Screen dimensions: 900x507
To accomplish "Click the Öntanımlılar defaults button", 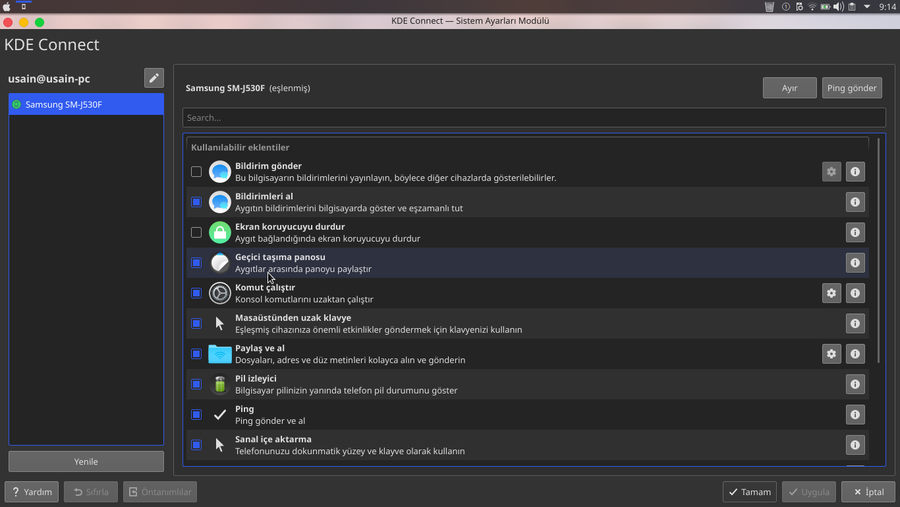I will (x=160, y=492).
